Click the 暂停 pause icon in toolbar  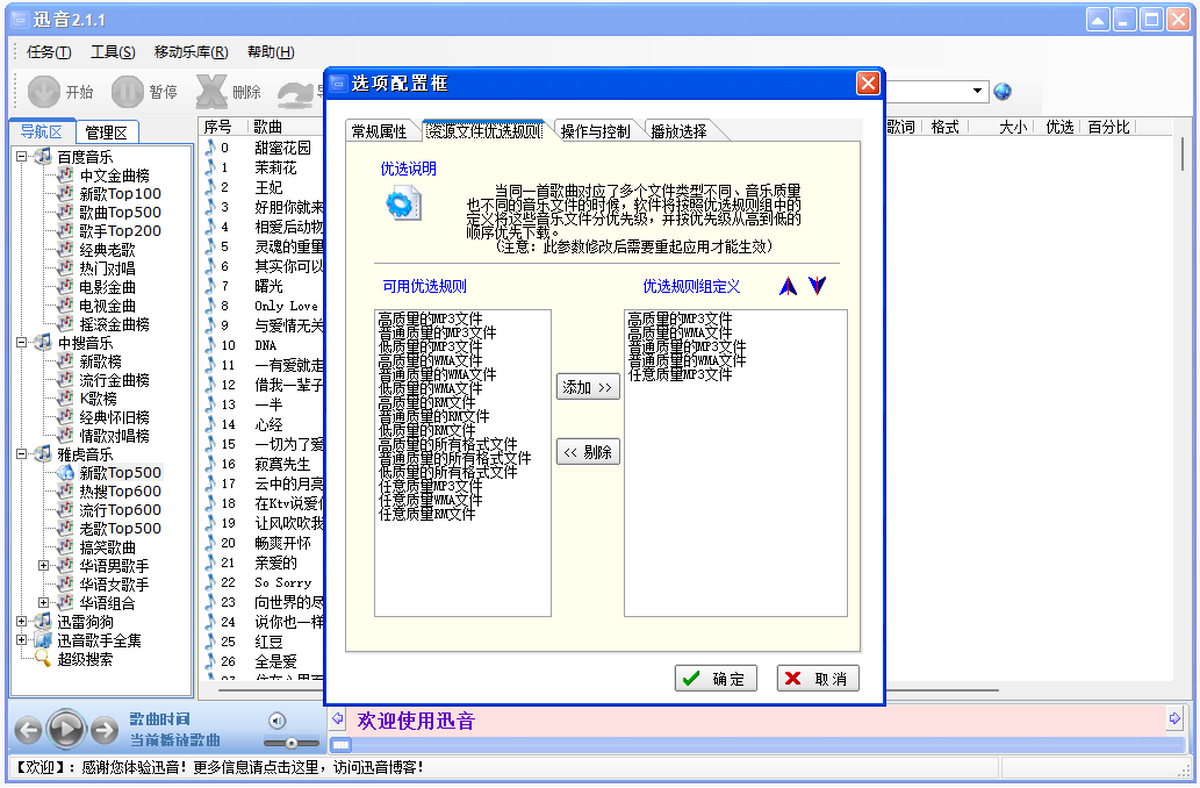127,92
